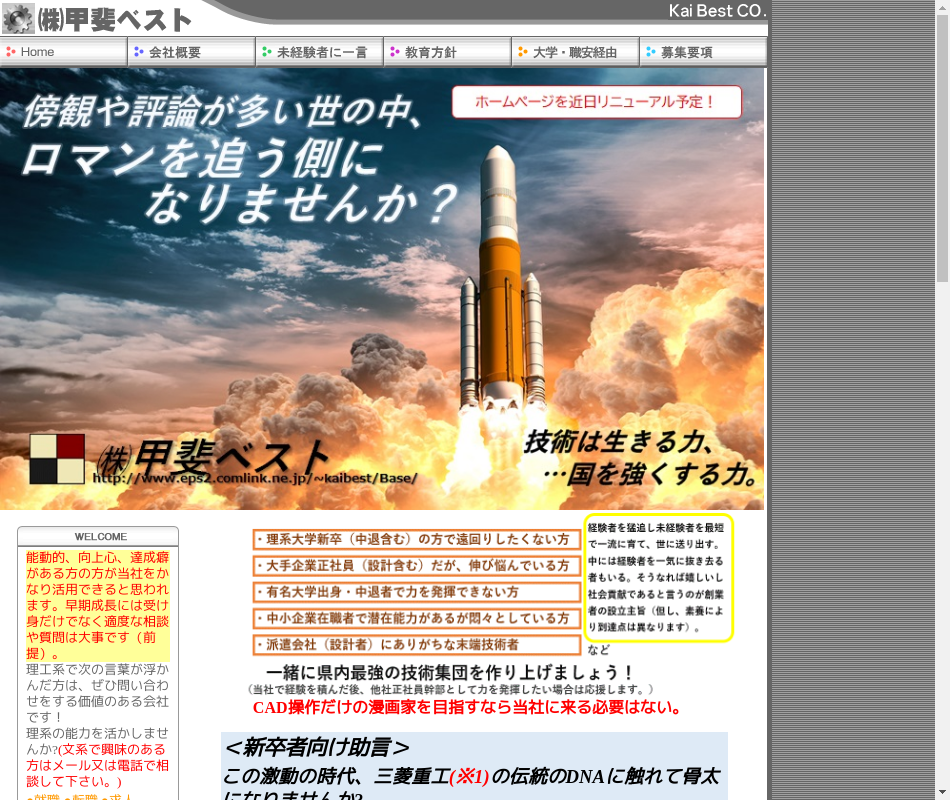Open the 会社概要 company overview page
Viewport: 950px width, 800px height.
(x=175, y=52)
